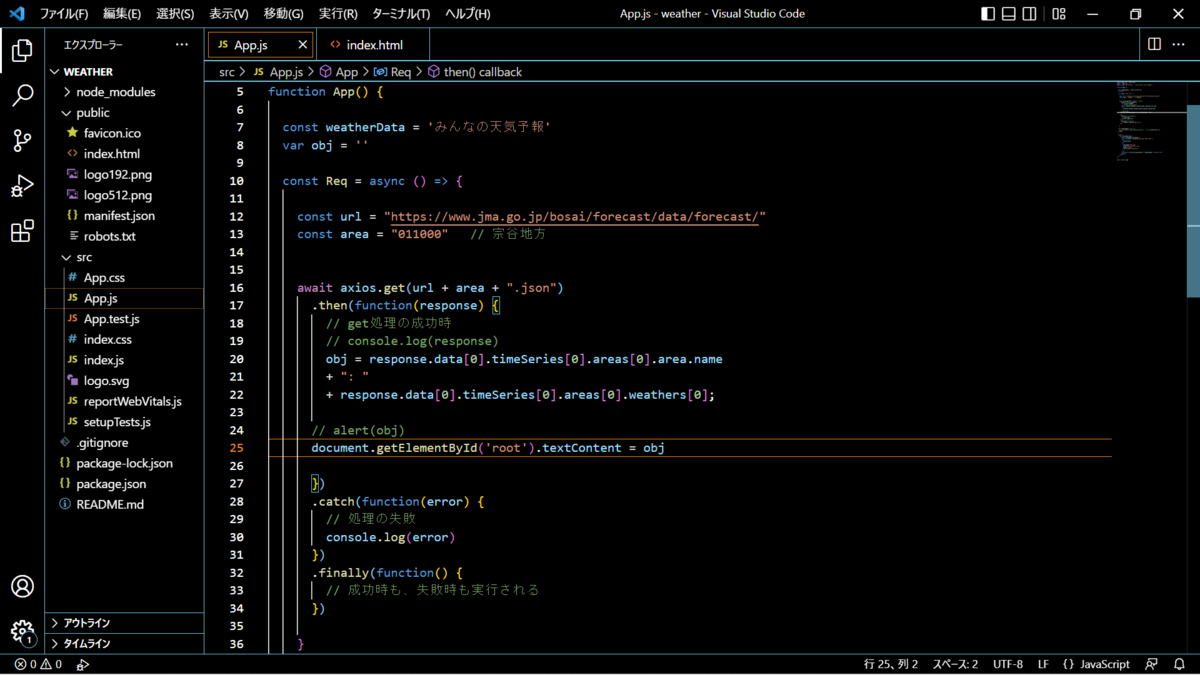The width and height of the screenshot is (1200, 675).
Task: Collapse the WEATHER root folder
Action: click(x=124, y=72)
